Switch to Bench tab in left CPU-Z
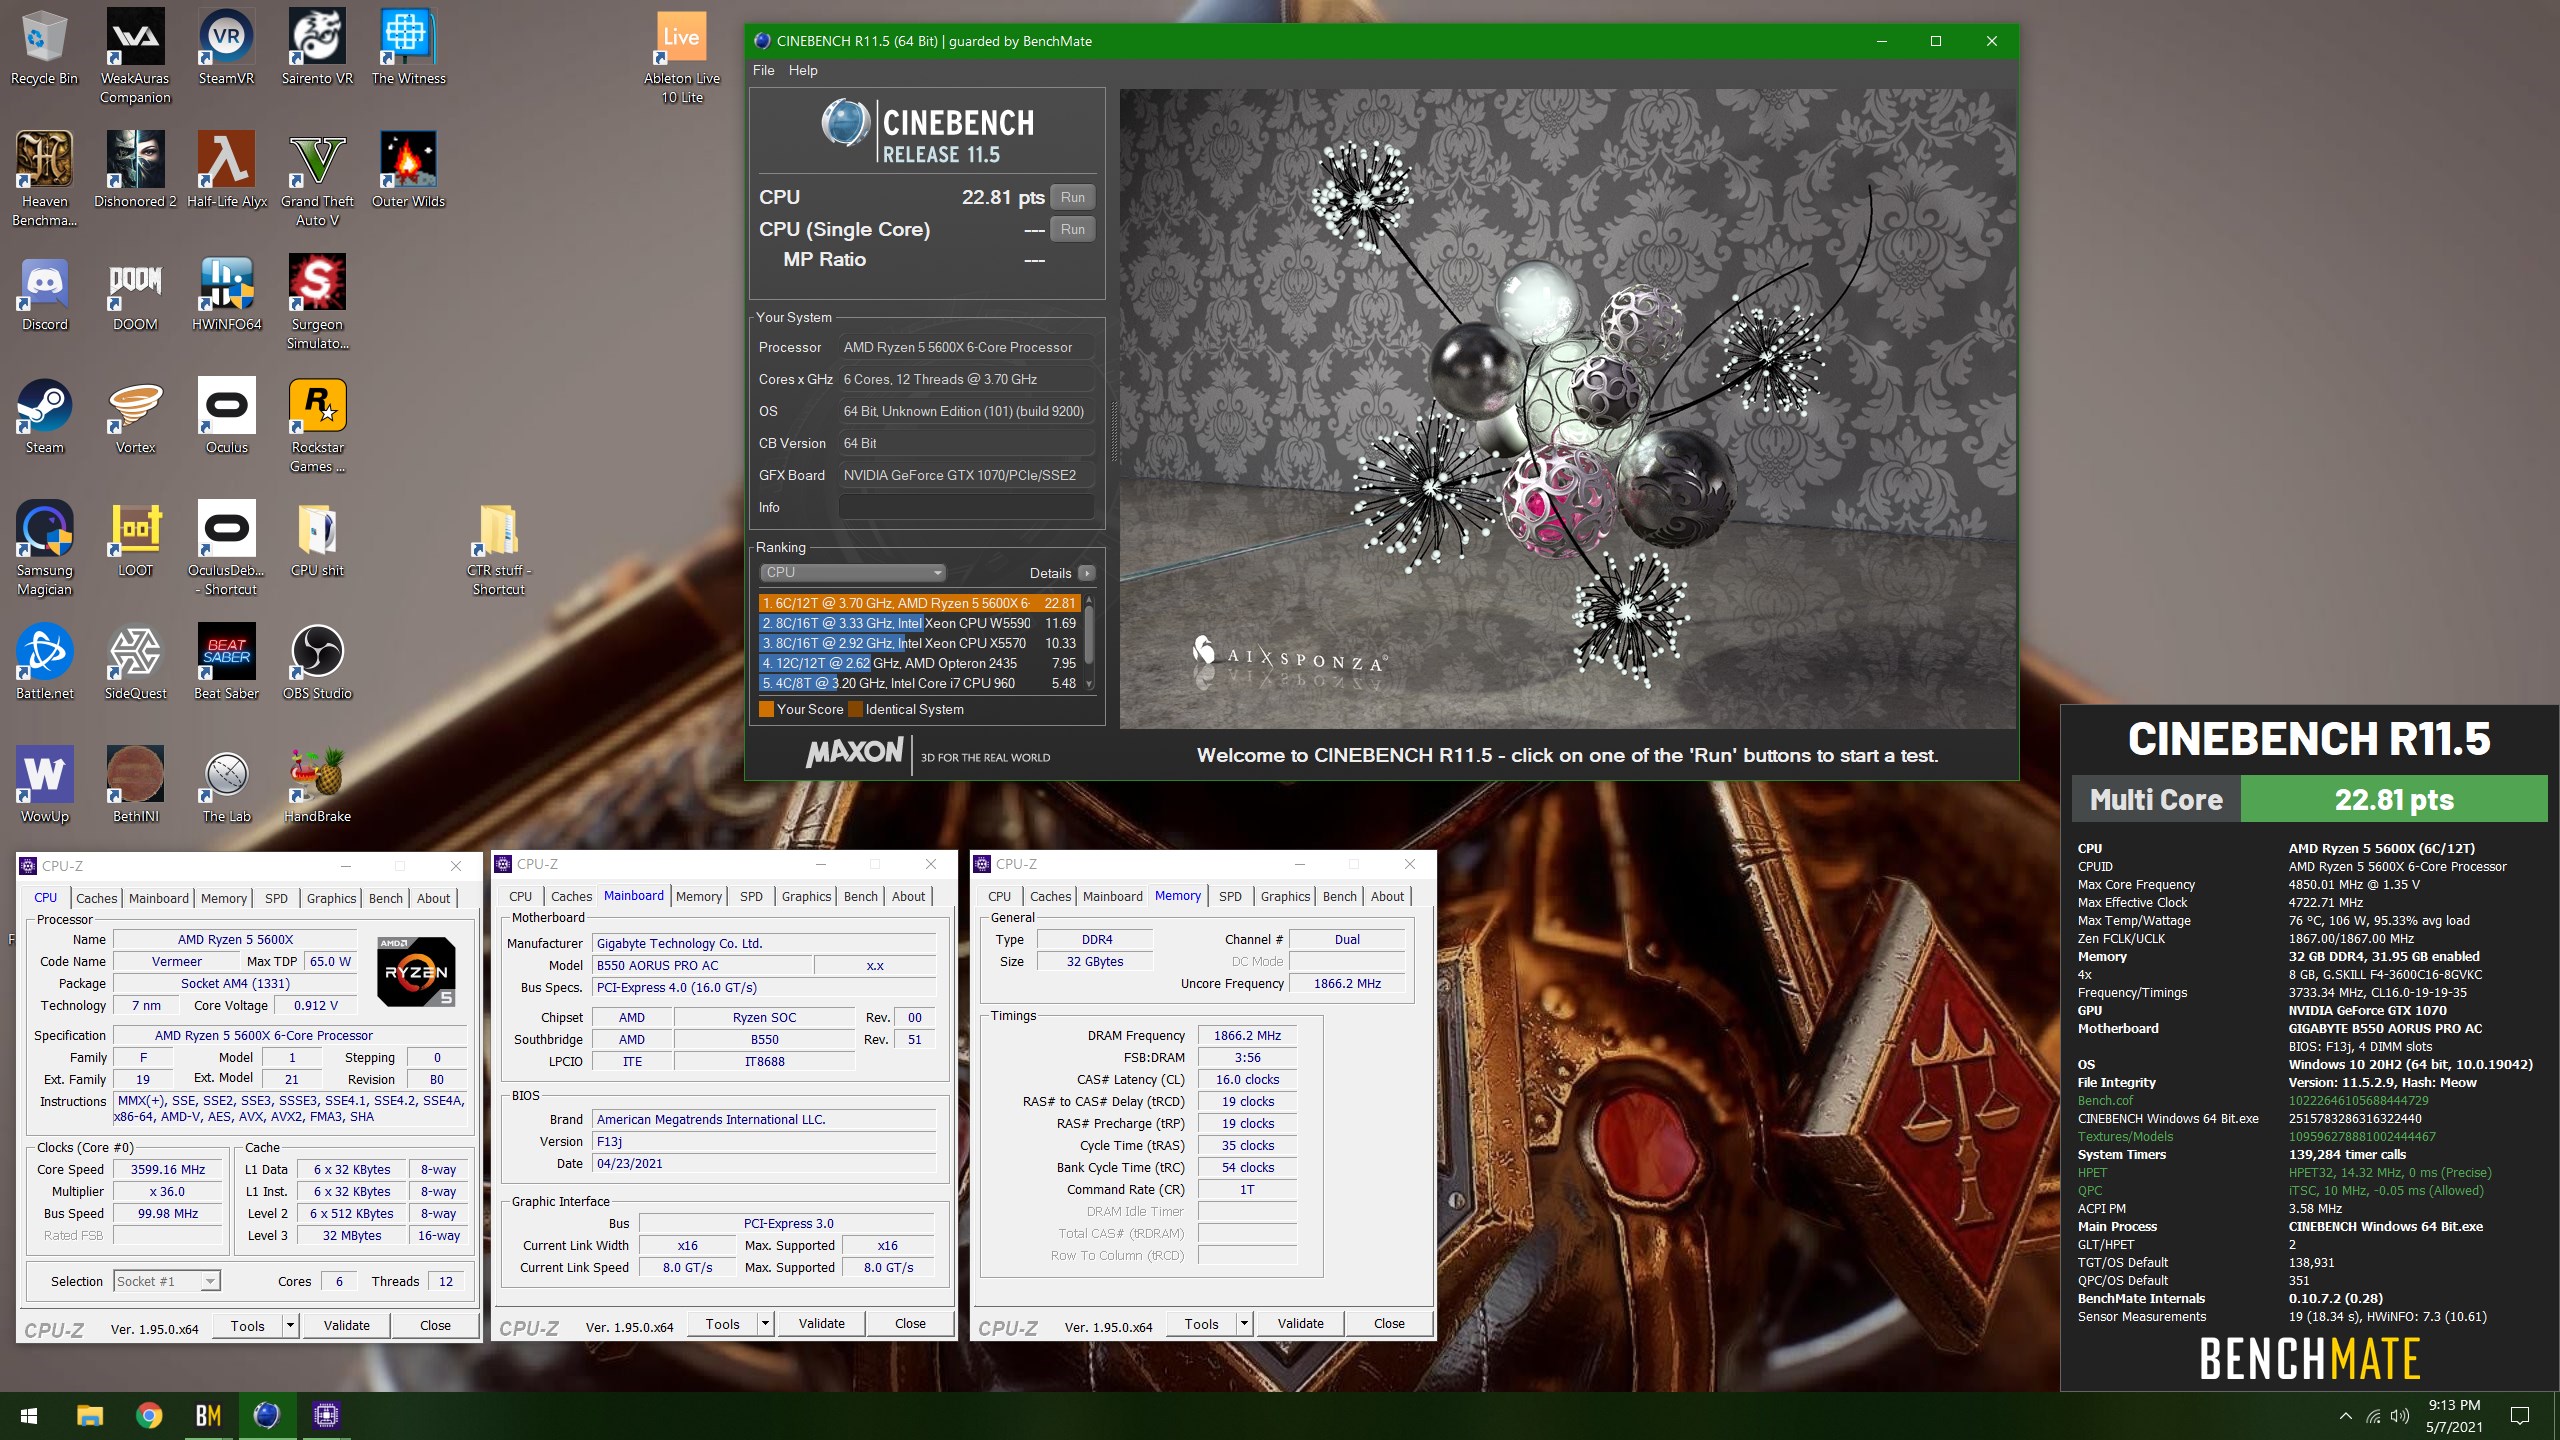The image size is (2560, 1440). tap(386, 898)
